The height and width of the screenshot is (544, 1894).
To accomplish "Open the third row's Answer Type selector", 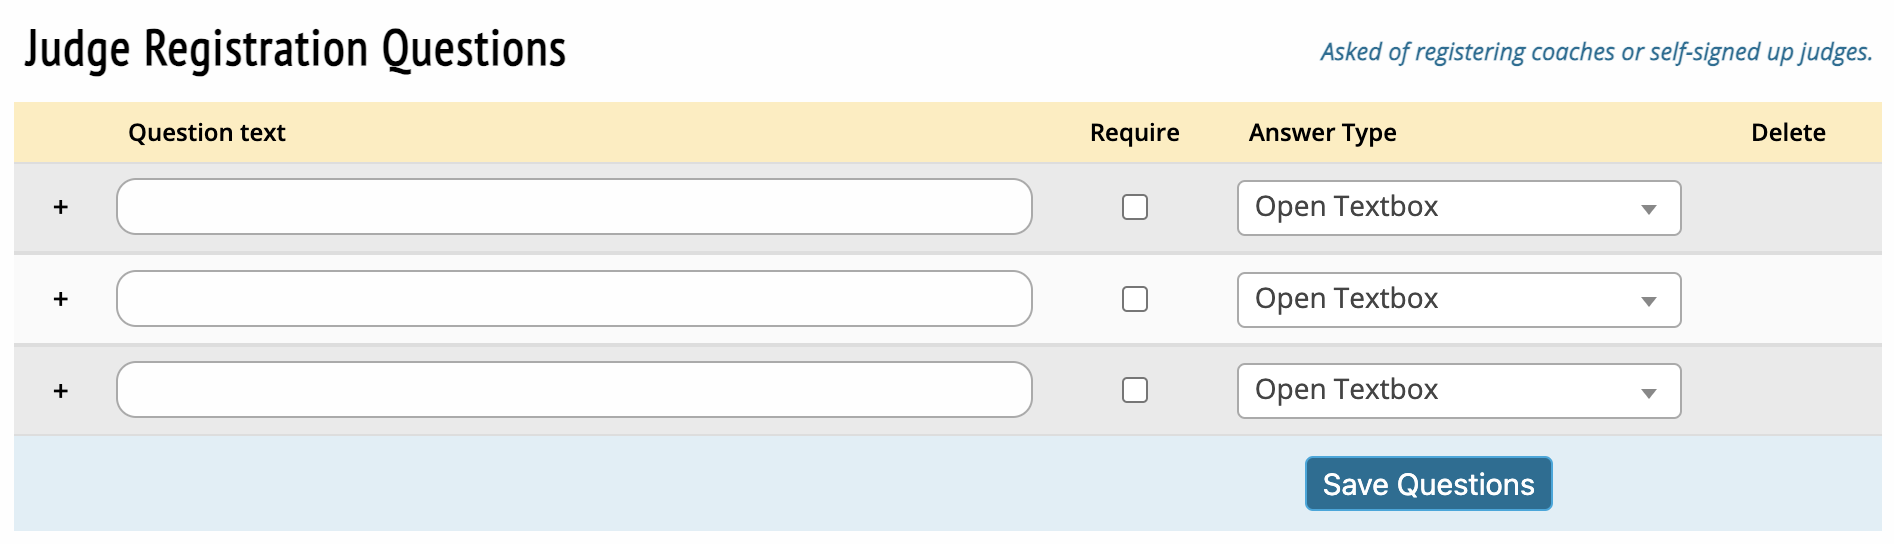I will coord(1458,391).
